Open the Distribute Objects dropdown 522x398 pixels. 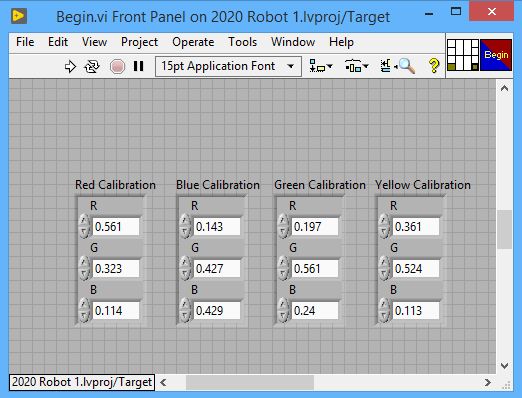[356, 66]
